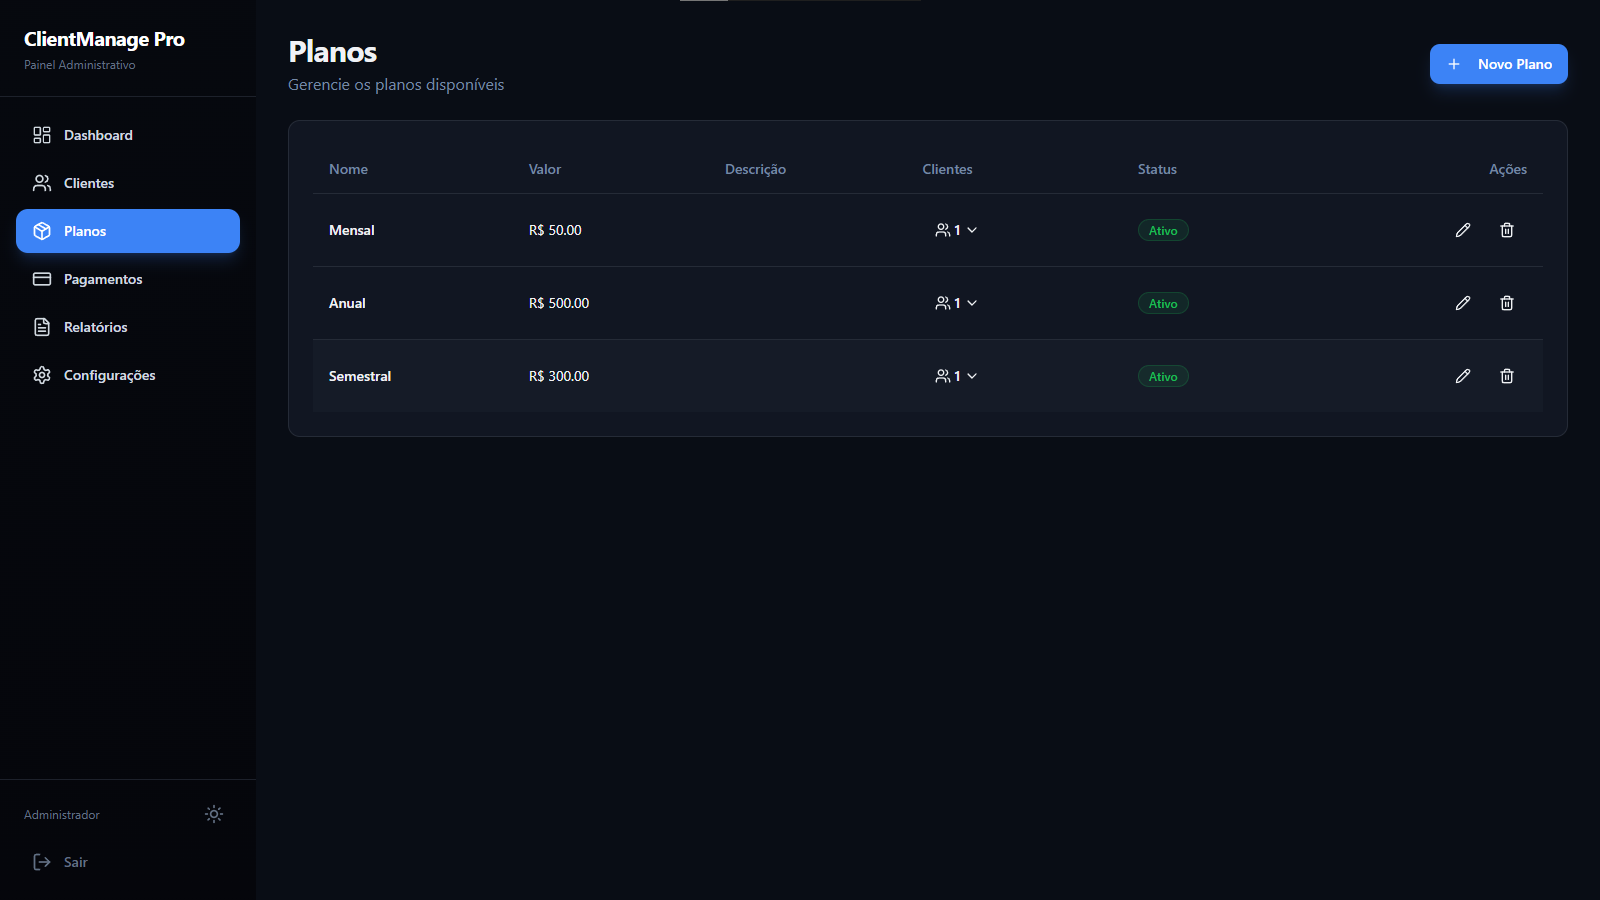Toggle the light/dark theme sun icon

pyautogui.click(x=213, y=814)
